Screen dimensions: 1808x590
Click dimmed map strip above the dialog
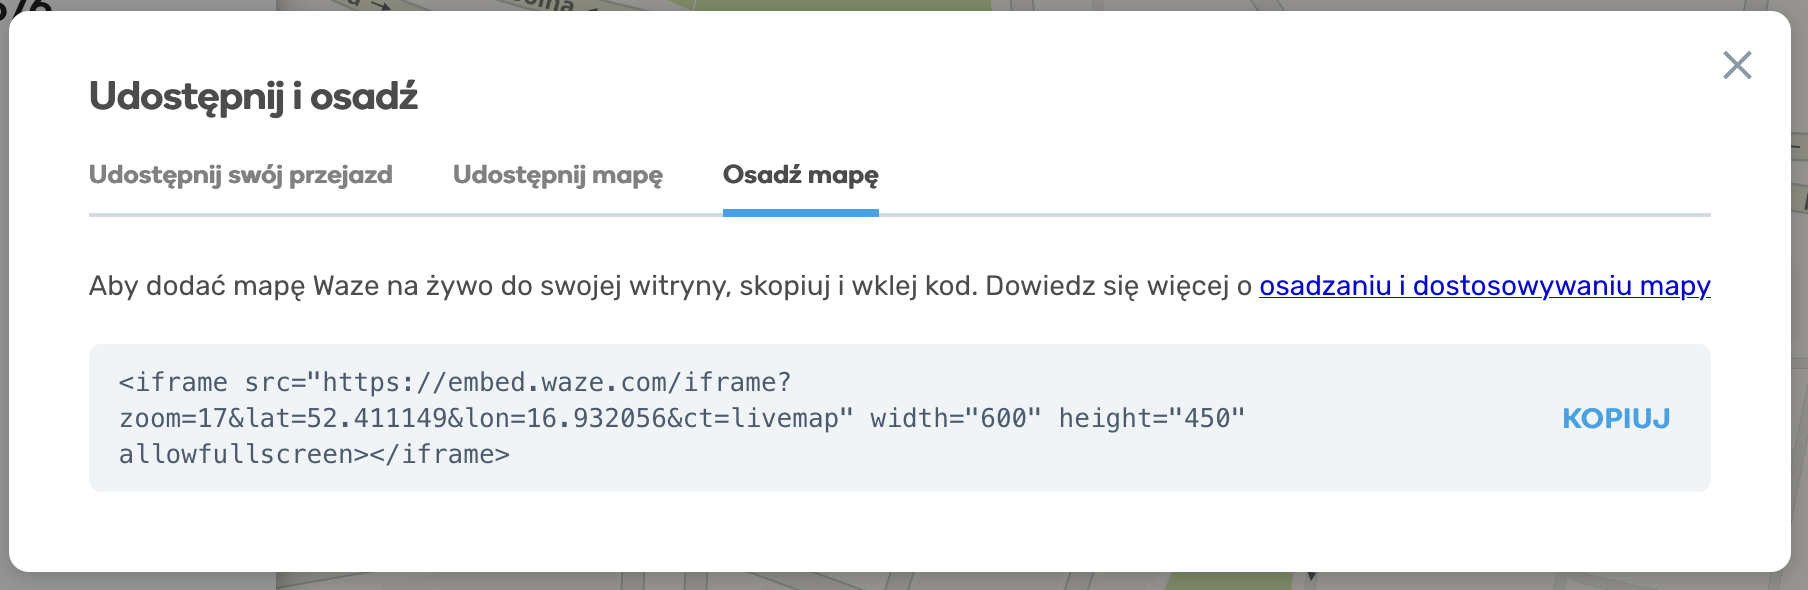click(900, 5)
